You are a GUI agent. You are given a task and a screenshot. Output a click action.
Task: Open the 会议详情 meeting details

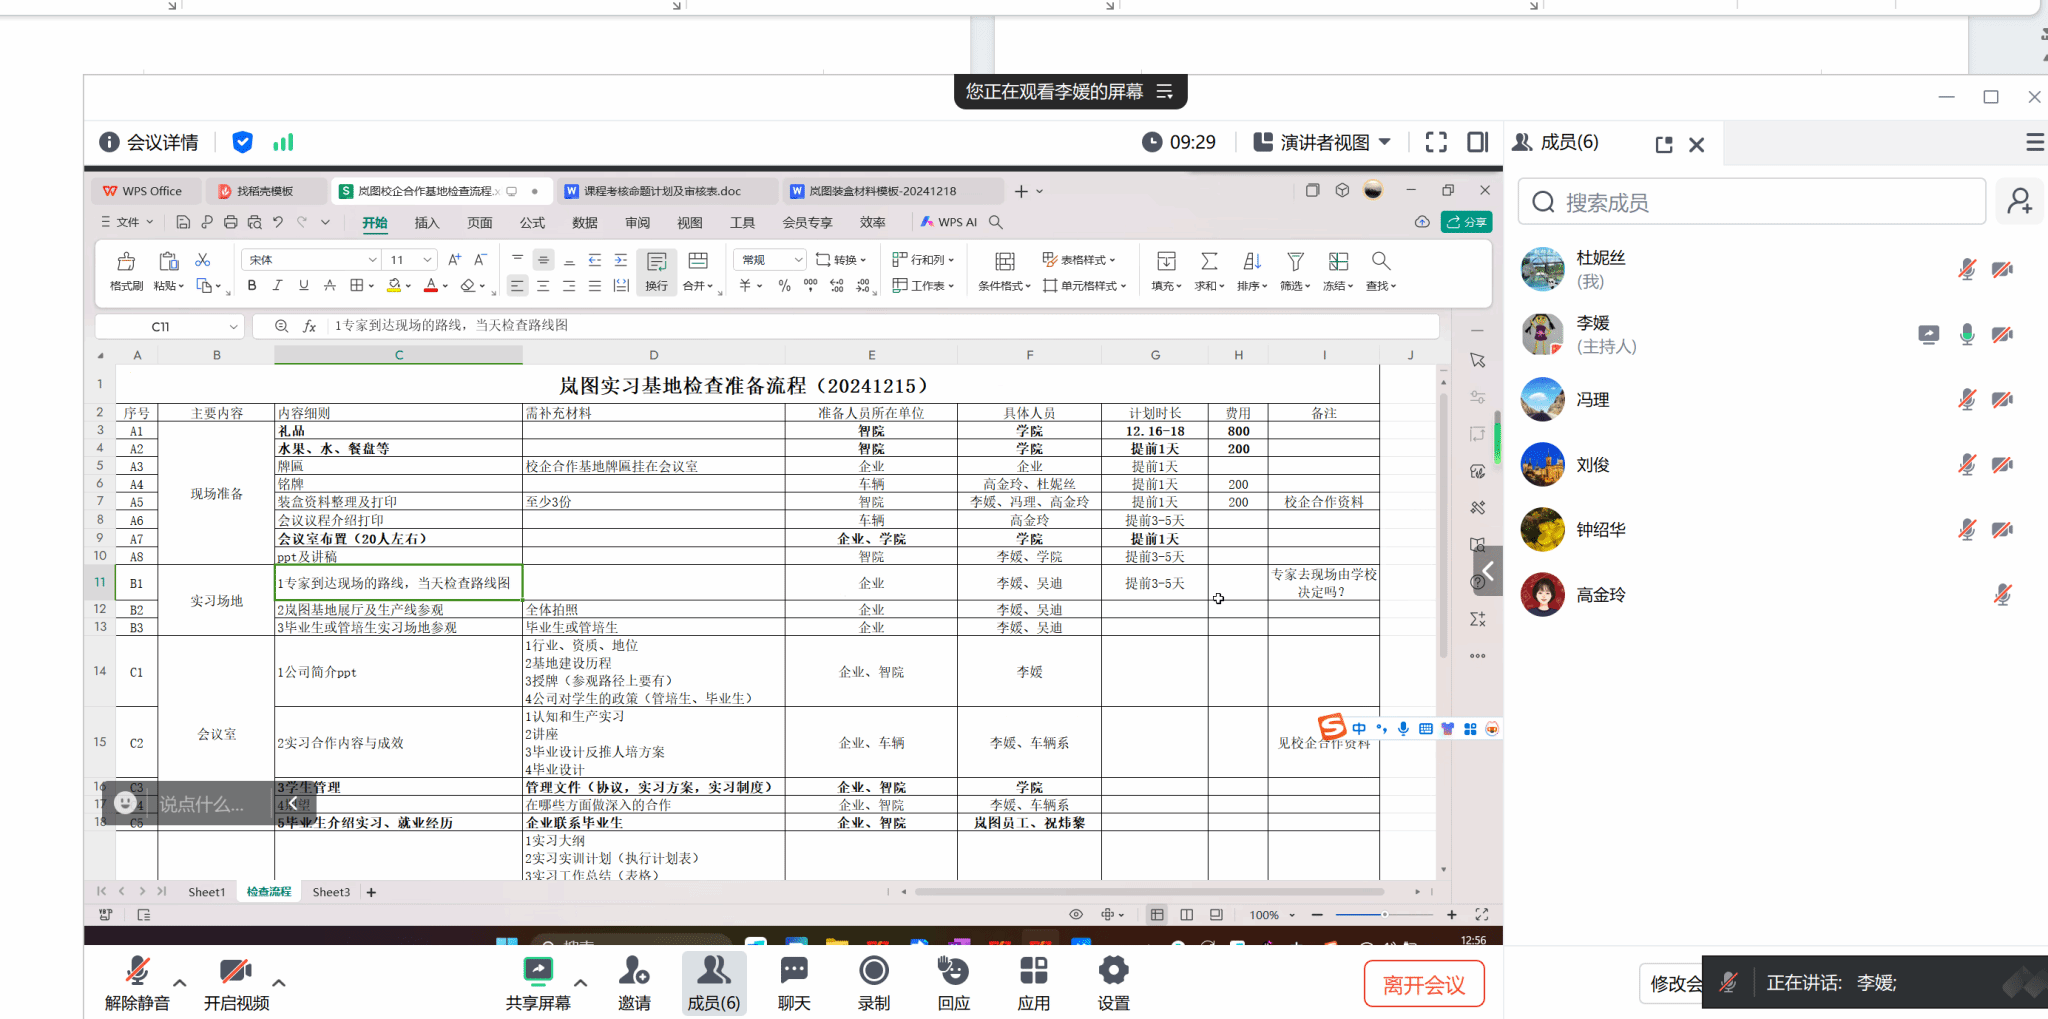150,142
